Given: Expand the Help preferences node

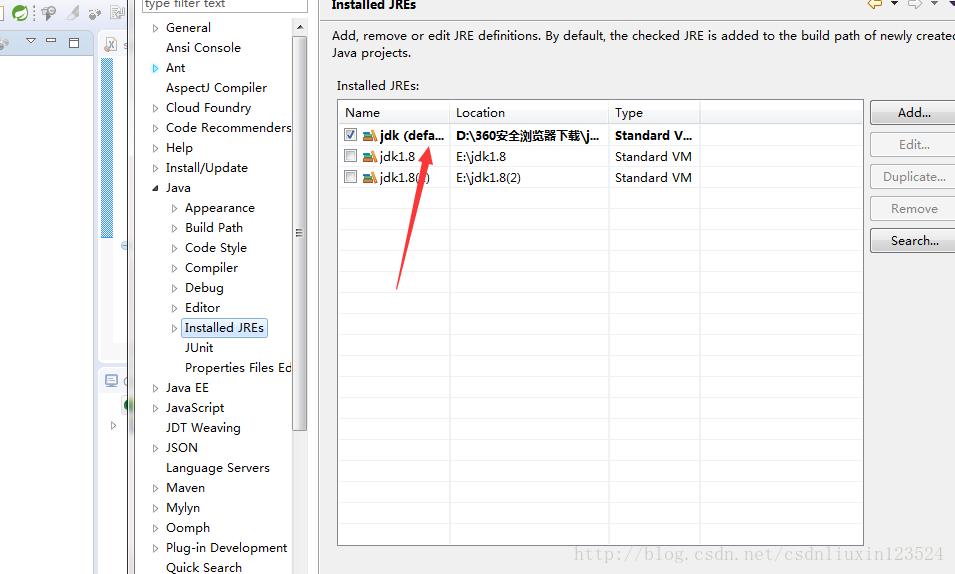Looking at the screenshot, I should point(155,149).
